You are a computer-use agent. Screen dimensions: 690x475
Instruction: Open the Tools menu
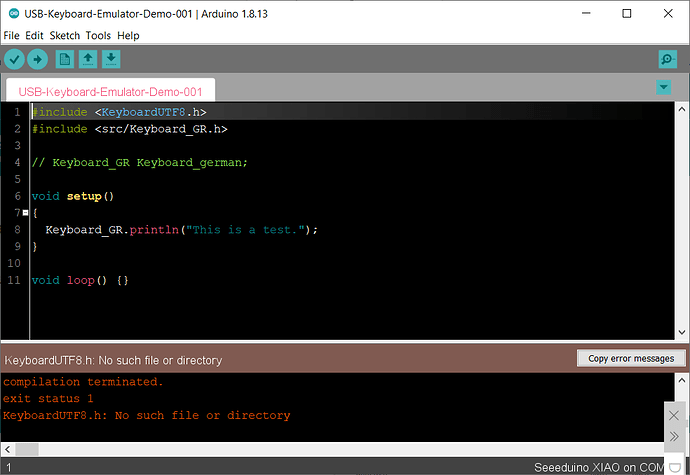coord(98,36)
